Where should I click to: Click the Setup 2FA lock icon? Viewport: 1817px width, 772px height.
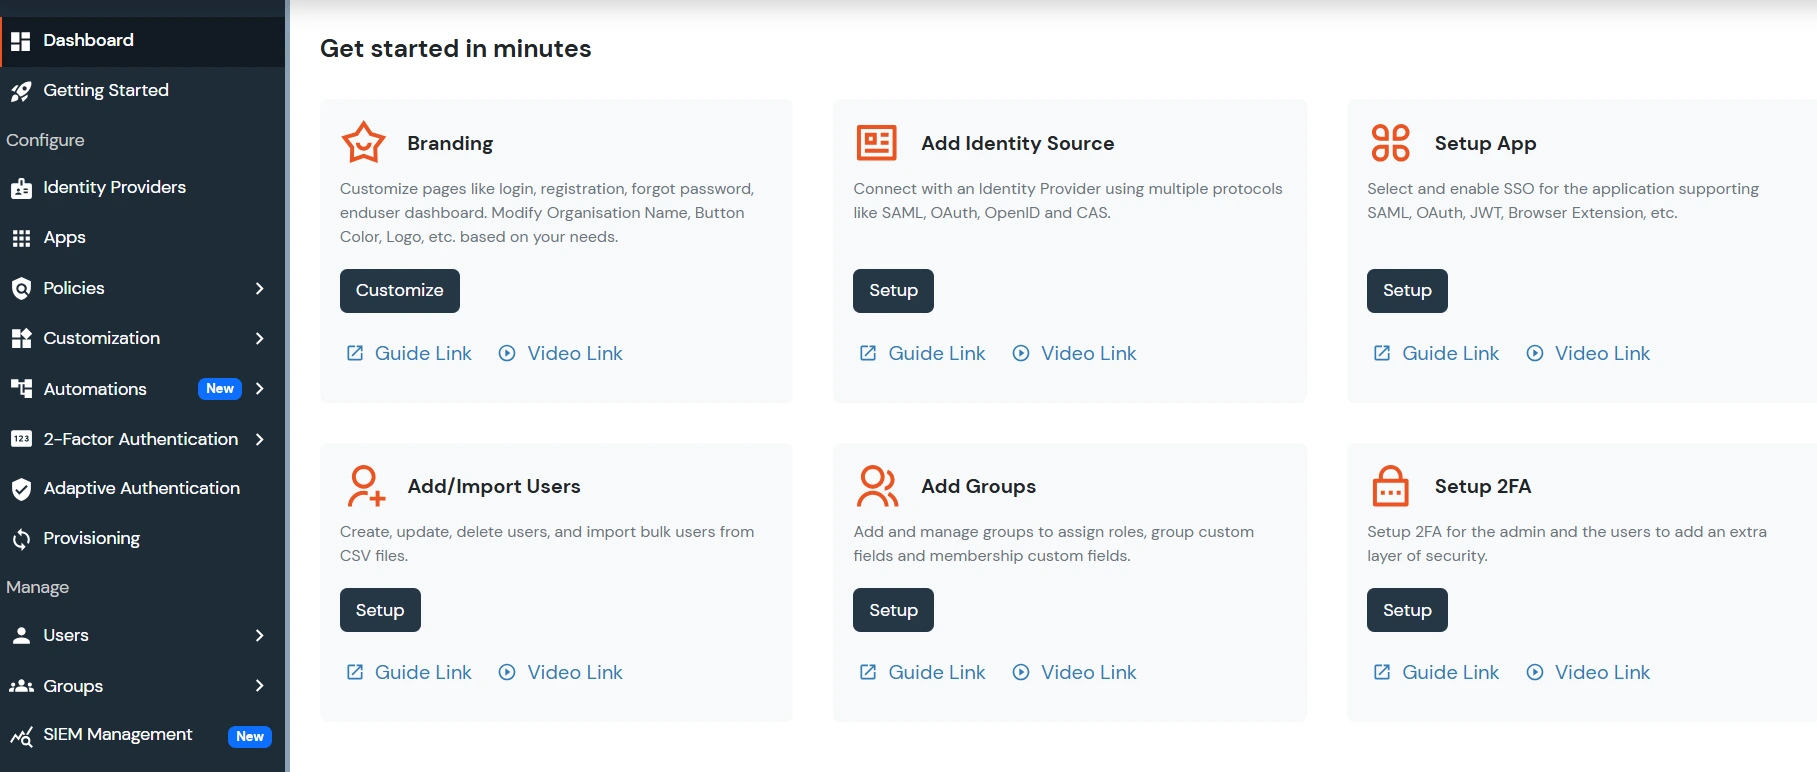(1390, 486)
